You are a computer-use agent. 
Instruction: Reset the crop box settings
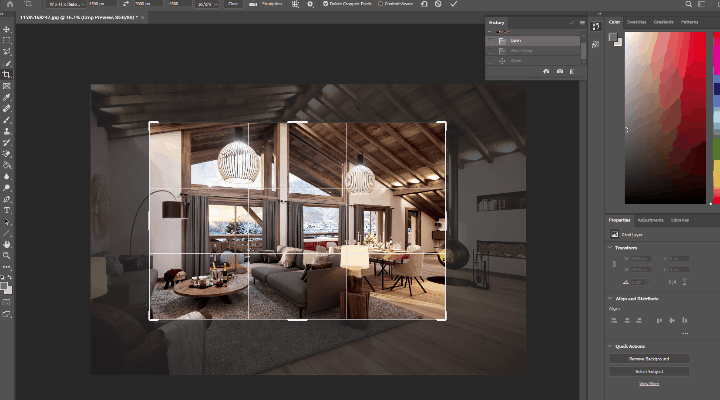point(423,4)
